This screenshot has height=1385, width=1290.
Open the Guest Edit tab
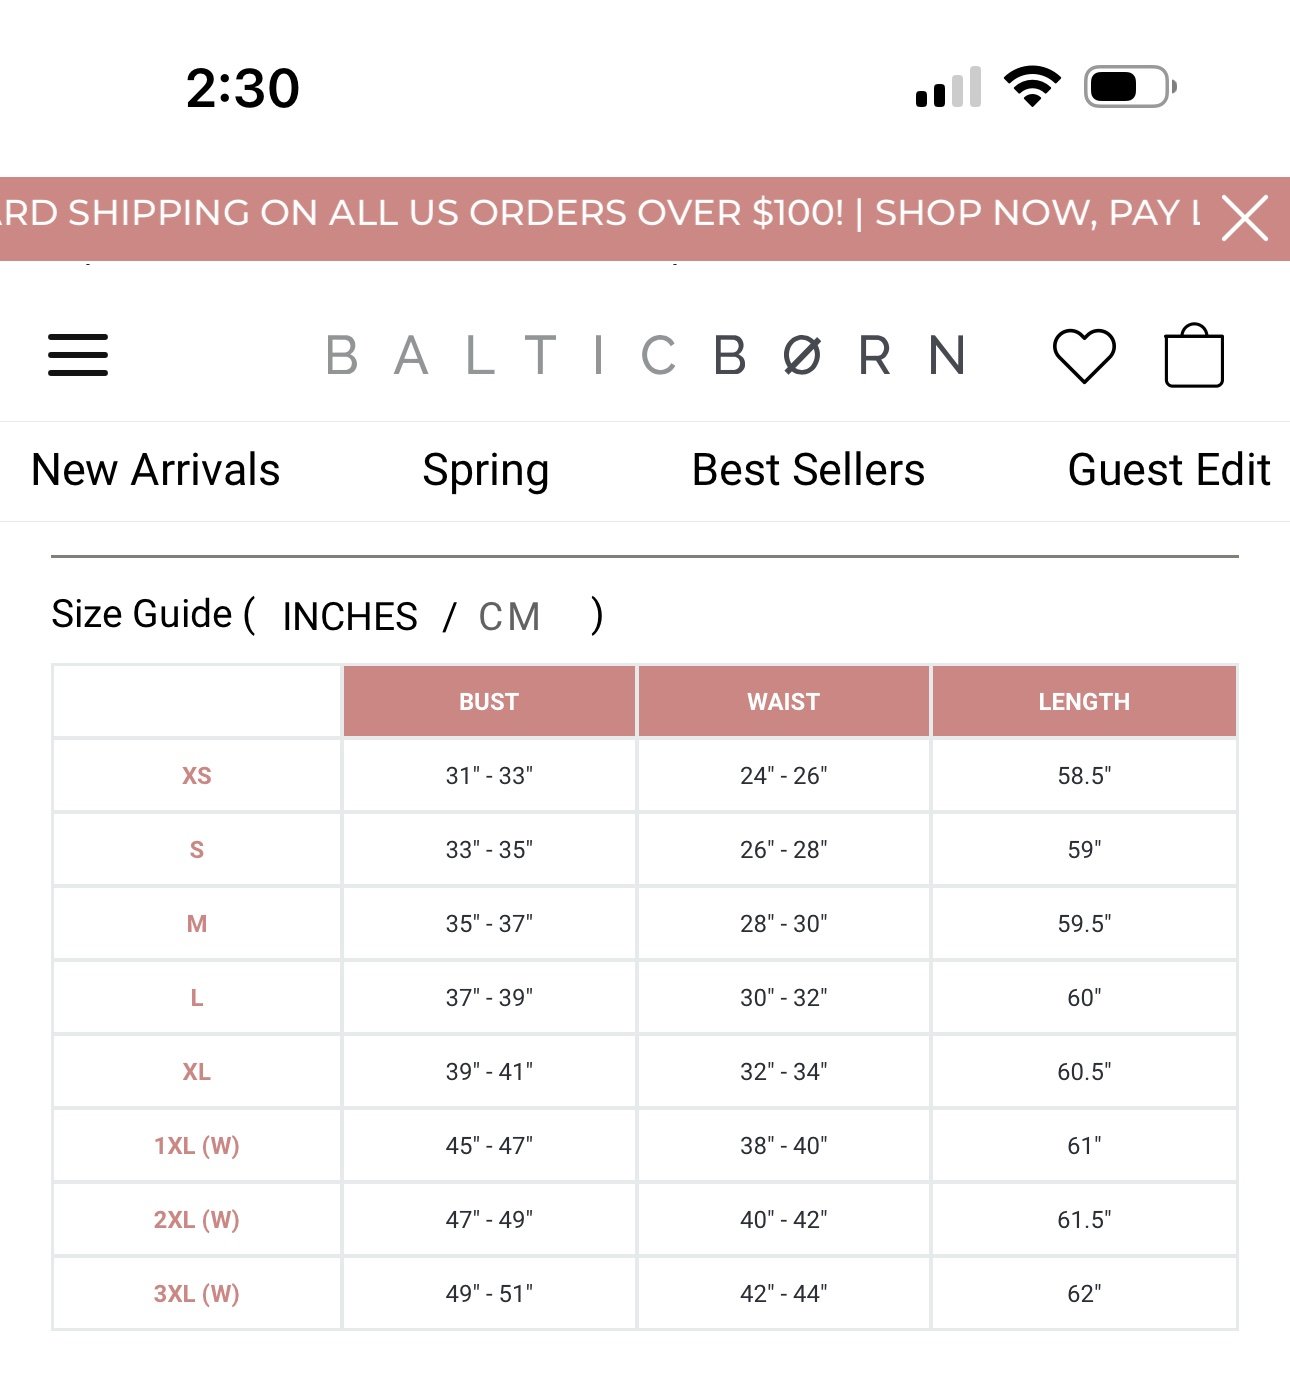pos(1169,470)
